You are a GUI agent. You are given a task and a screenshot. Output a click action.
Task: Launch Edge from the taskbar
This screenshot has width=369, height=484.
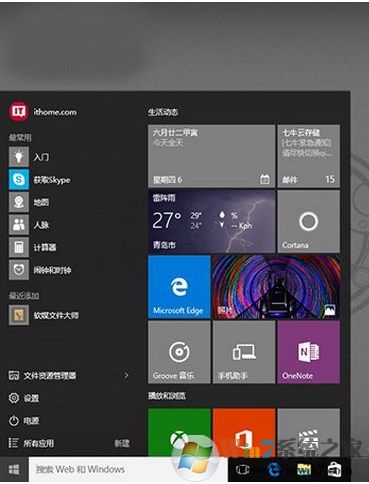tap(274, 470)
